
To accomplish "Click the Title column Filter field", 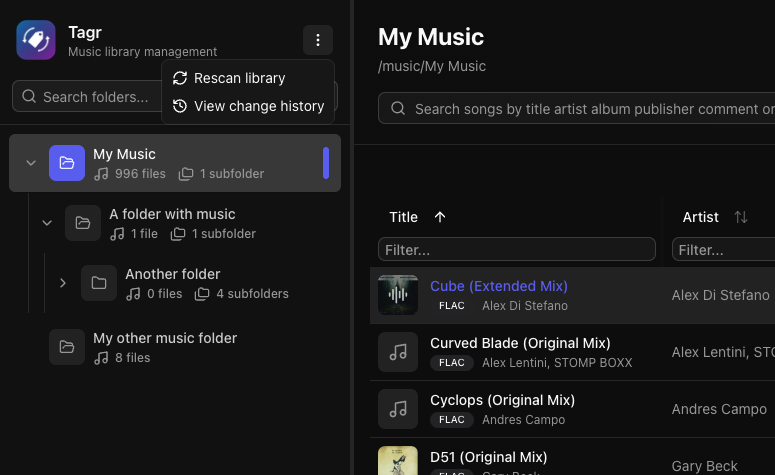I will point(516,249).
